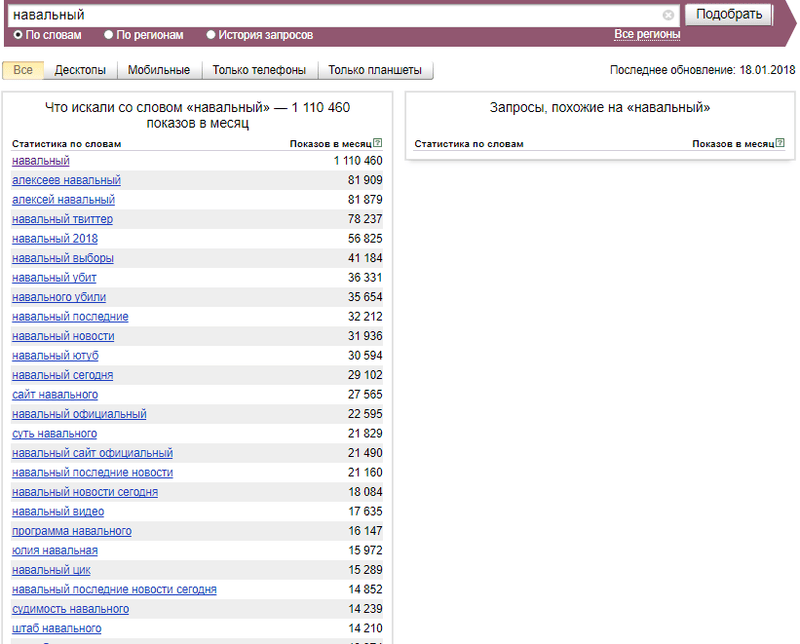
Task: Switch to the 'Десктопы' tab
Action: pyautogui.click(x=80, y=71)
